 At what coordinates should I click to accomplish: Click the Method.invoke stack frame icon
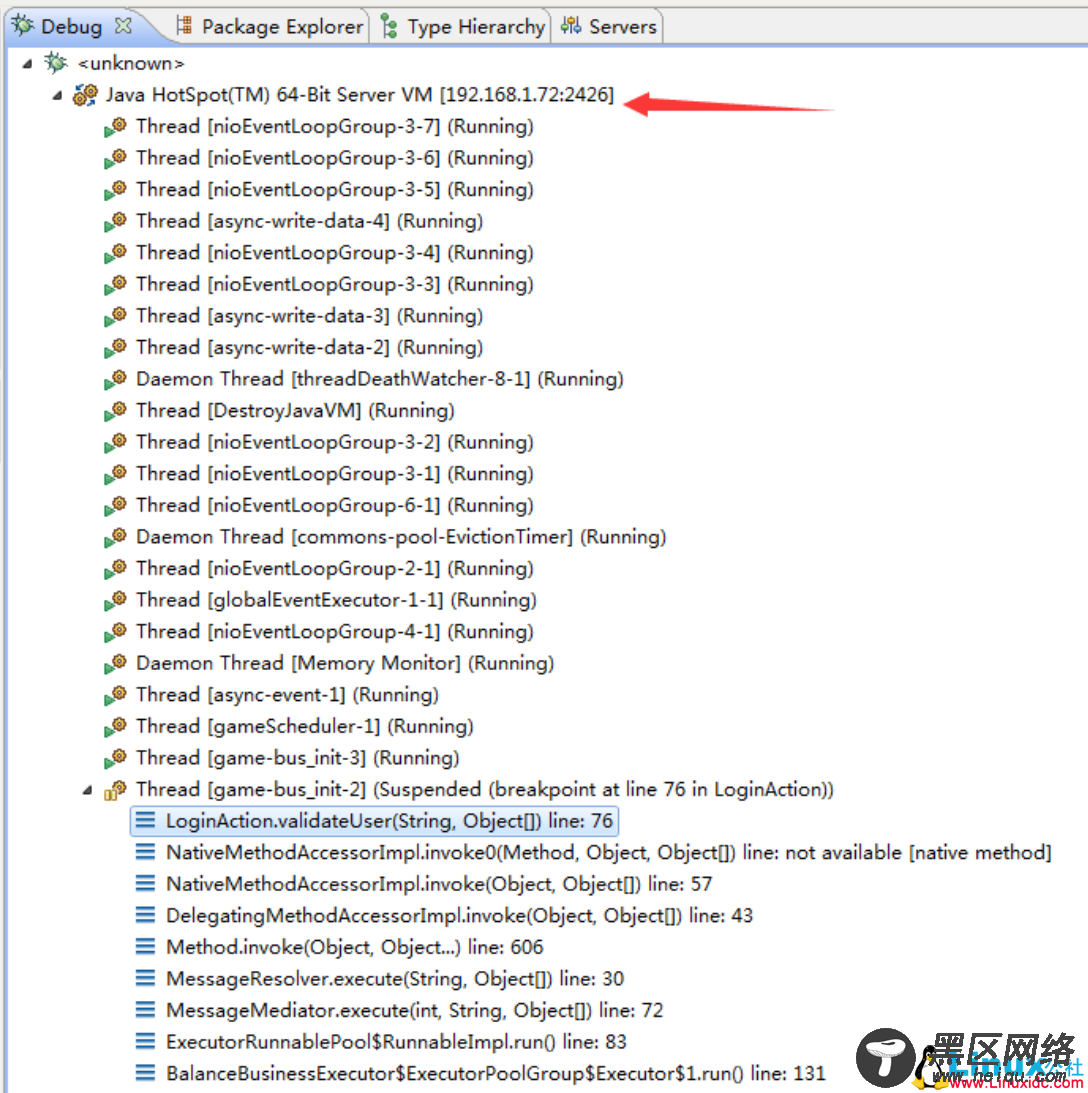145,947
